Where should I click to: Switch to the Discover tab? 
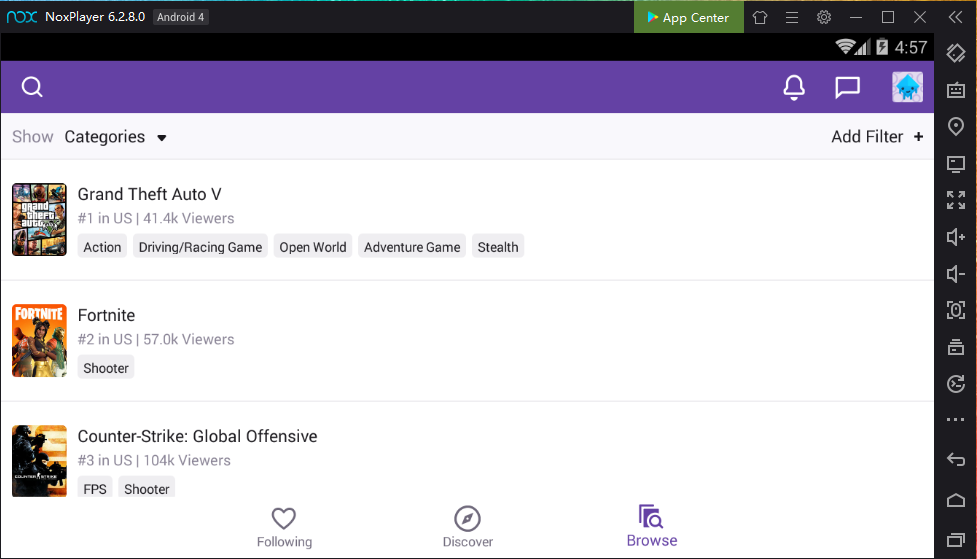[x=467, y=527]
